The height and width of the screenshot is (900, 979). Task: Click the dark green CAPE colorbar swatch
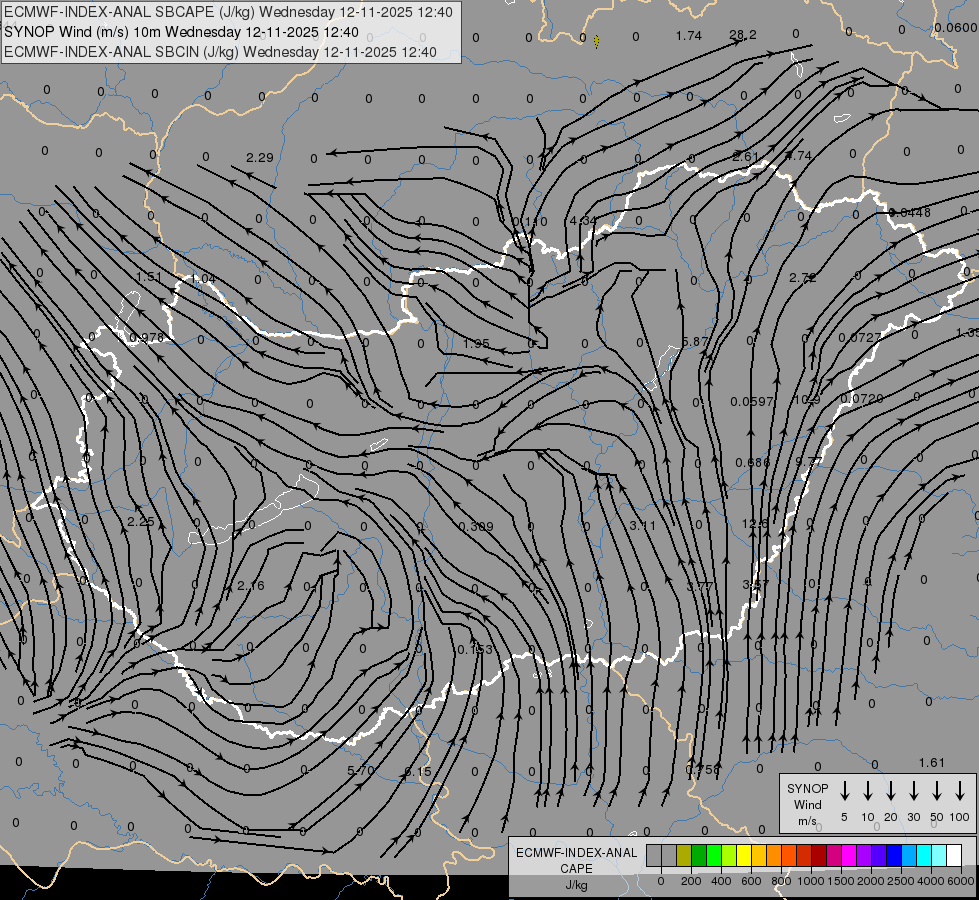pyautogui.click(x=699, y=855)
